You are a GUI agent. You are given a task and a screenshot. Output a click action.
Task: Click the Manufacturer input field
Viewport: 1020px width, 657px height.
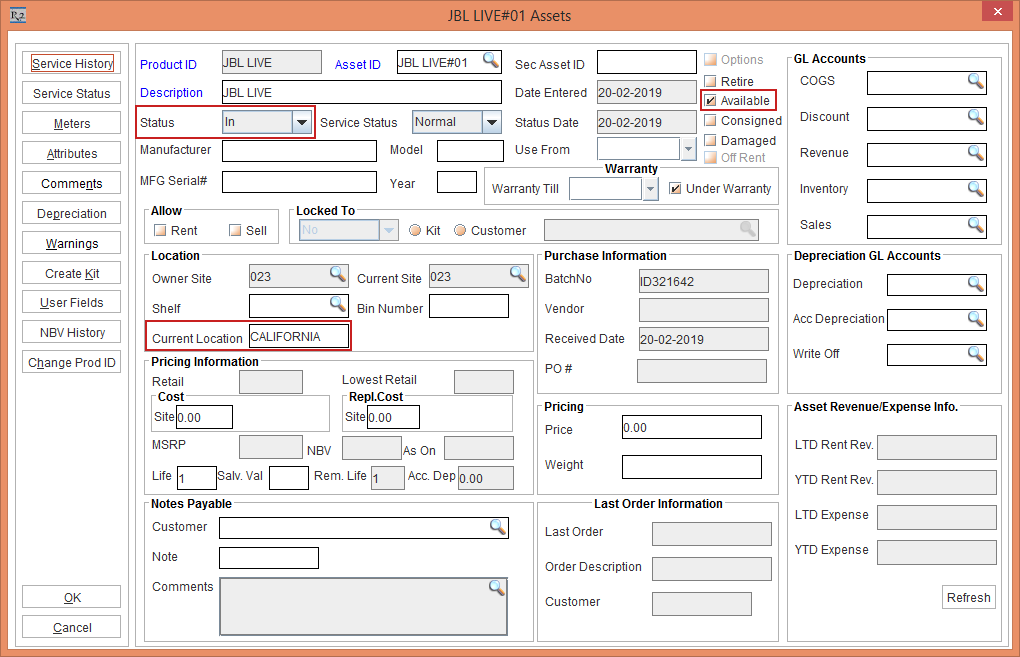pos(299,150)
